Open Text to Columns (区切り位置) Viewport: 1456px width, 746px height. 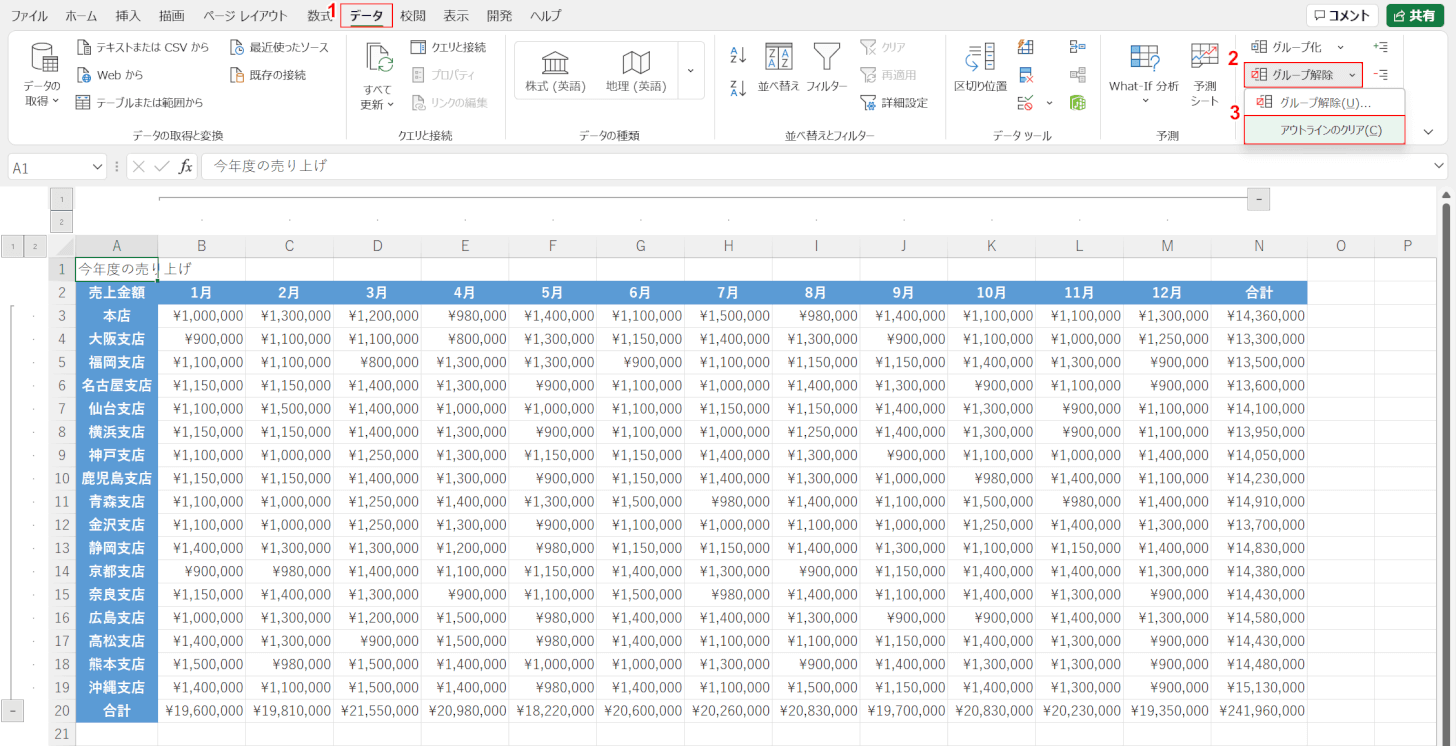click(x=980, y=58)
